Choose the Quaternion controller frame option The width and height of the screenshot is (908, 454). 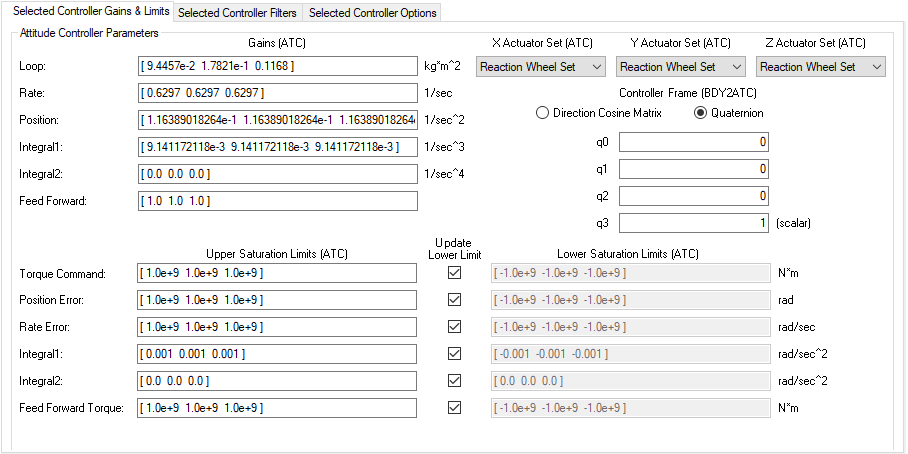701,113
